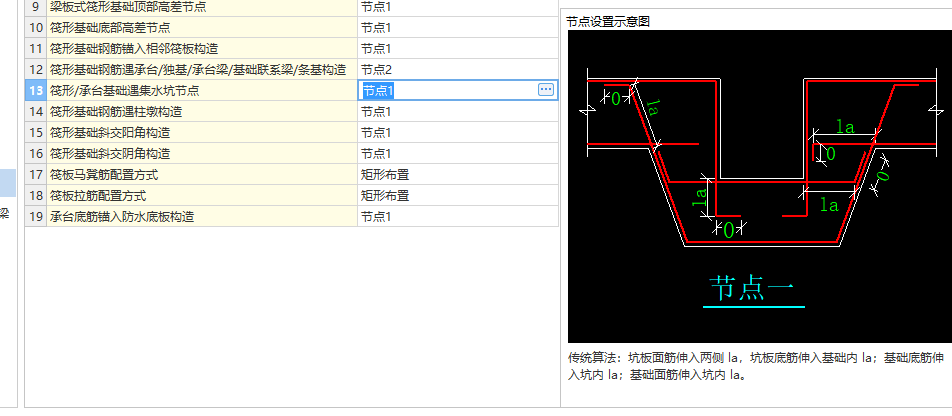952x416 pixels.
Task: Open node picker via the ellipsis button
Action: point(546,90)
